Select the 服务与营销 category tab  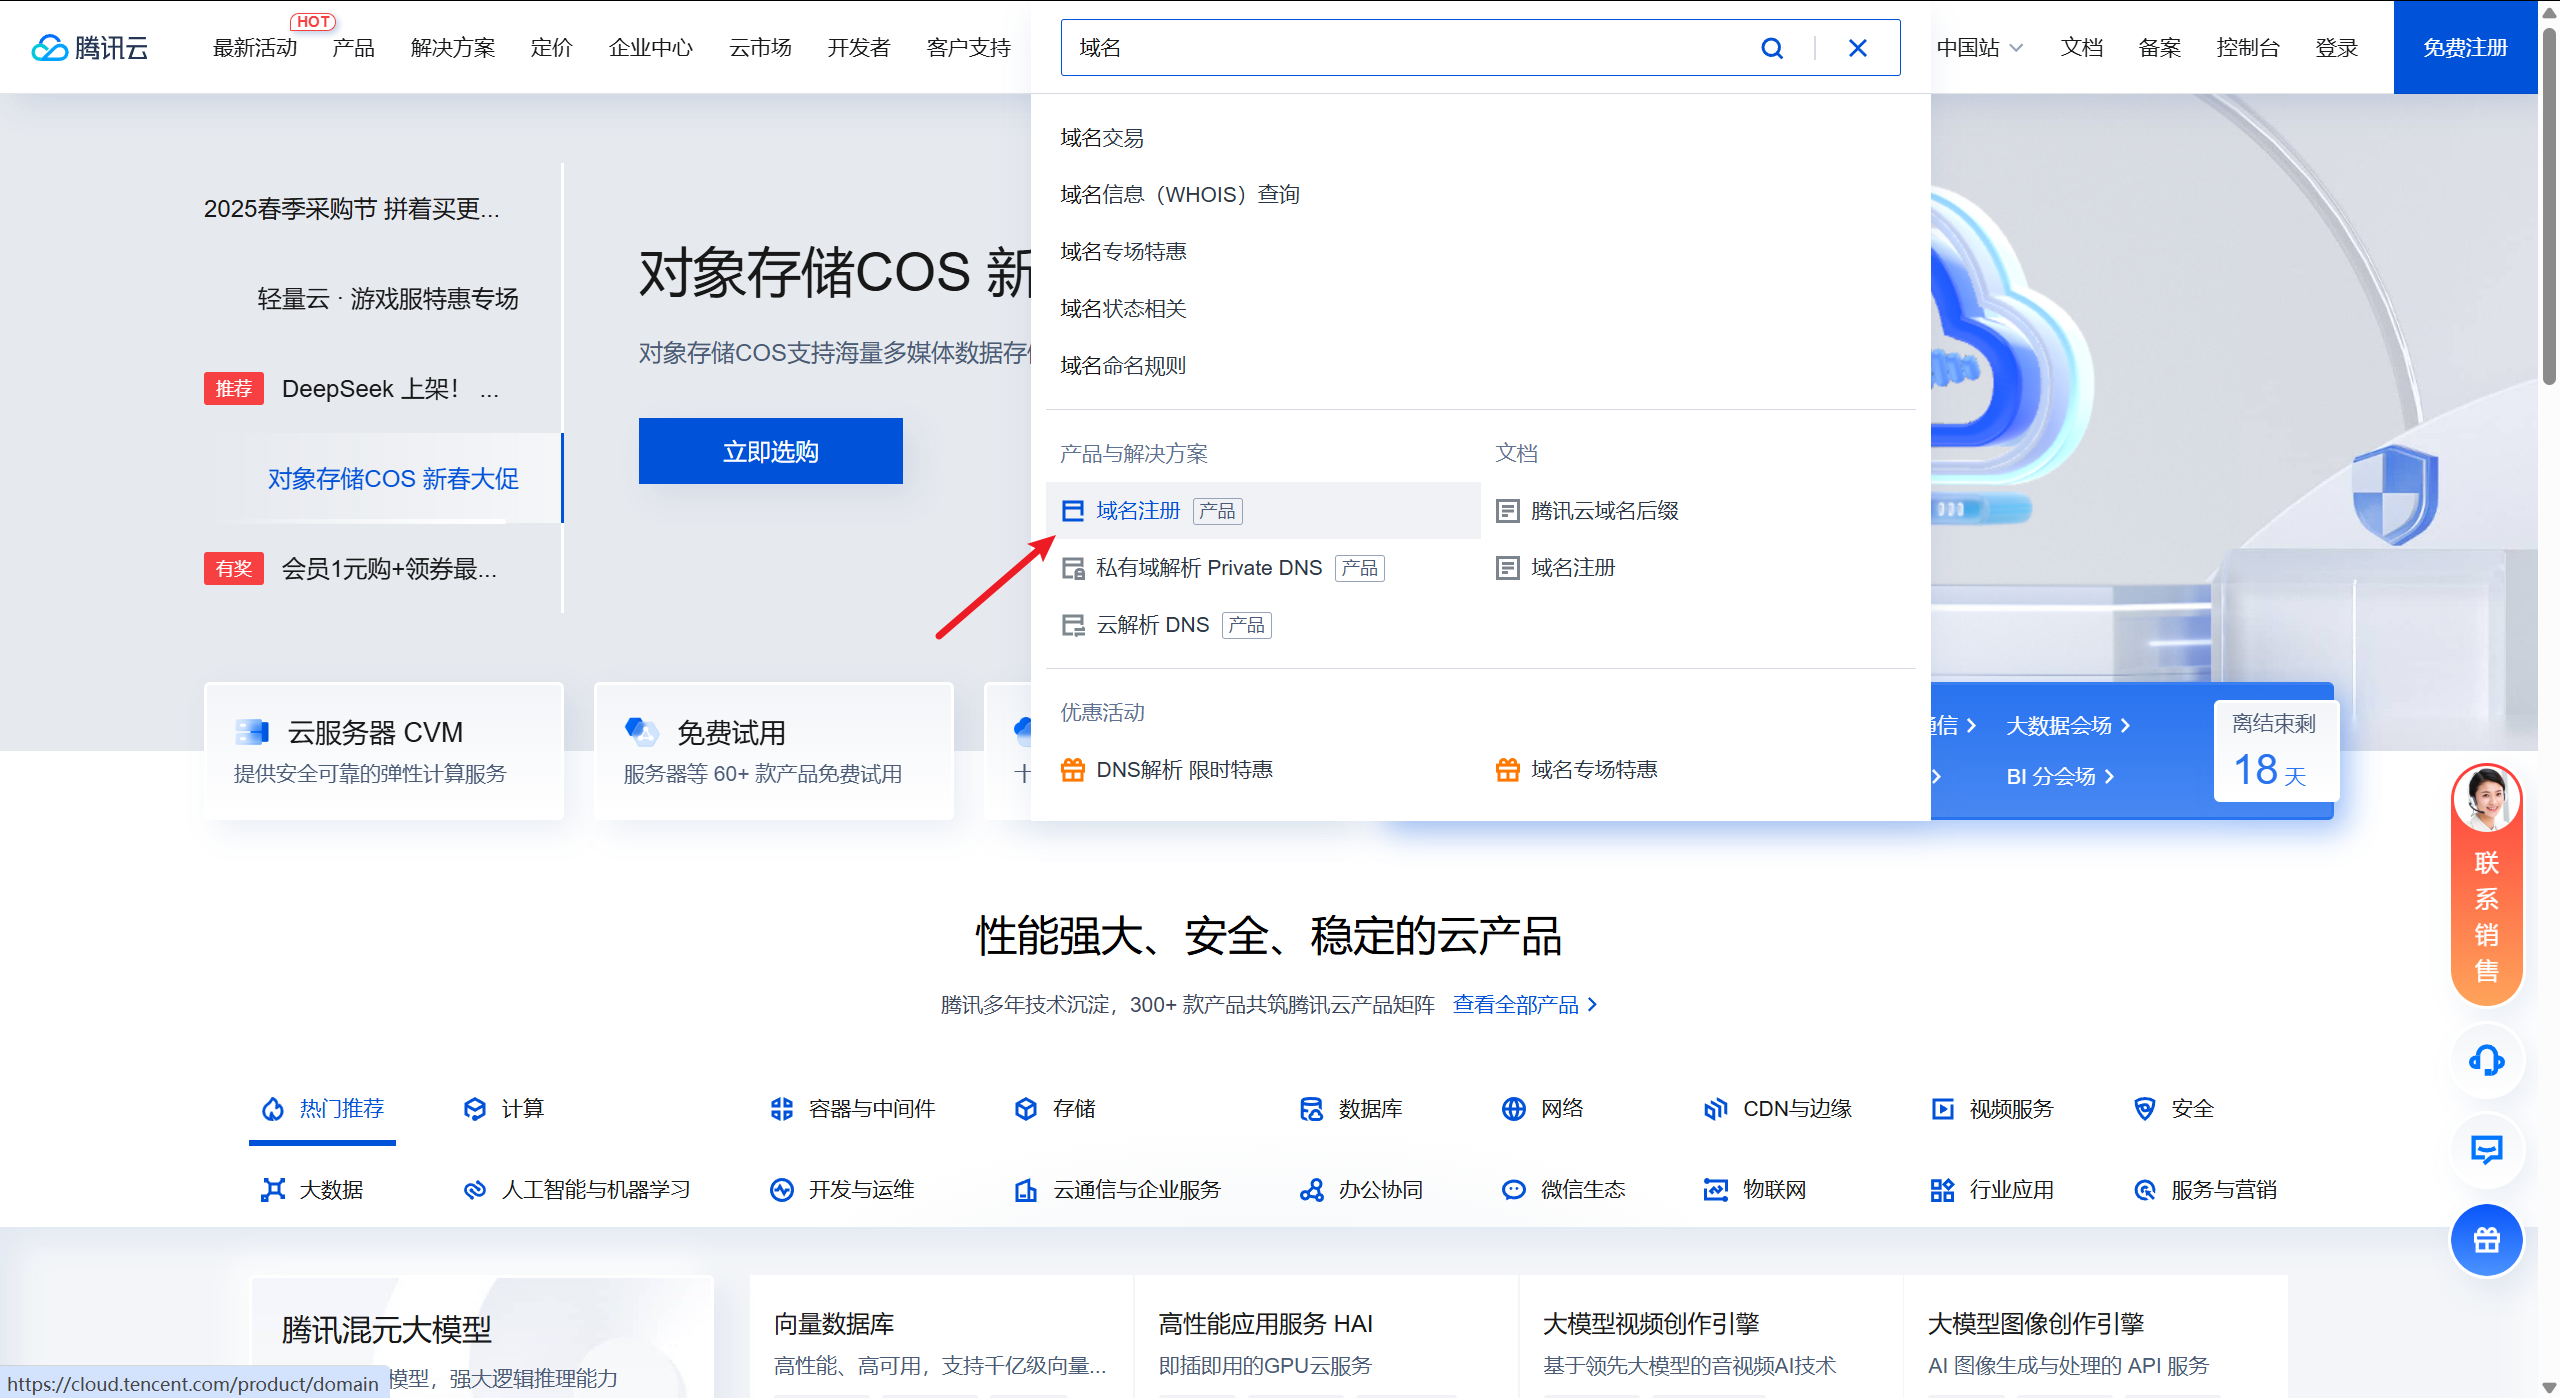click(x=2205, y=1189)
